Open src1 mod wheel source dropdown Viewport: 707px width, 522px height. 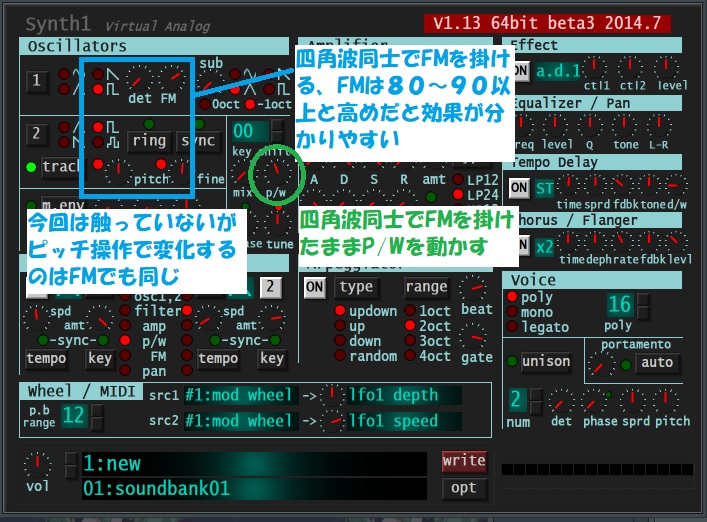[240, 395]
